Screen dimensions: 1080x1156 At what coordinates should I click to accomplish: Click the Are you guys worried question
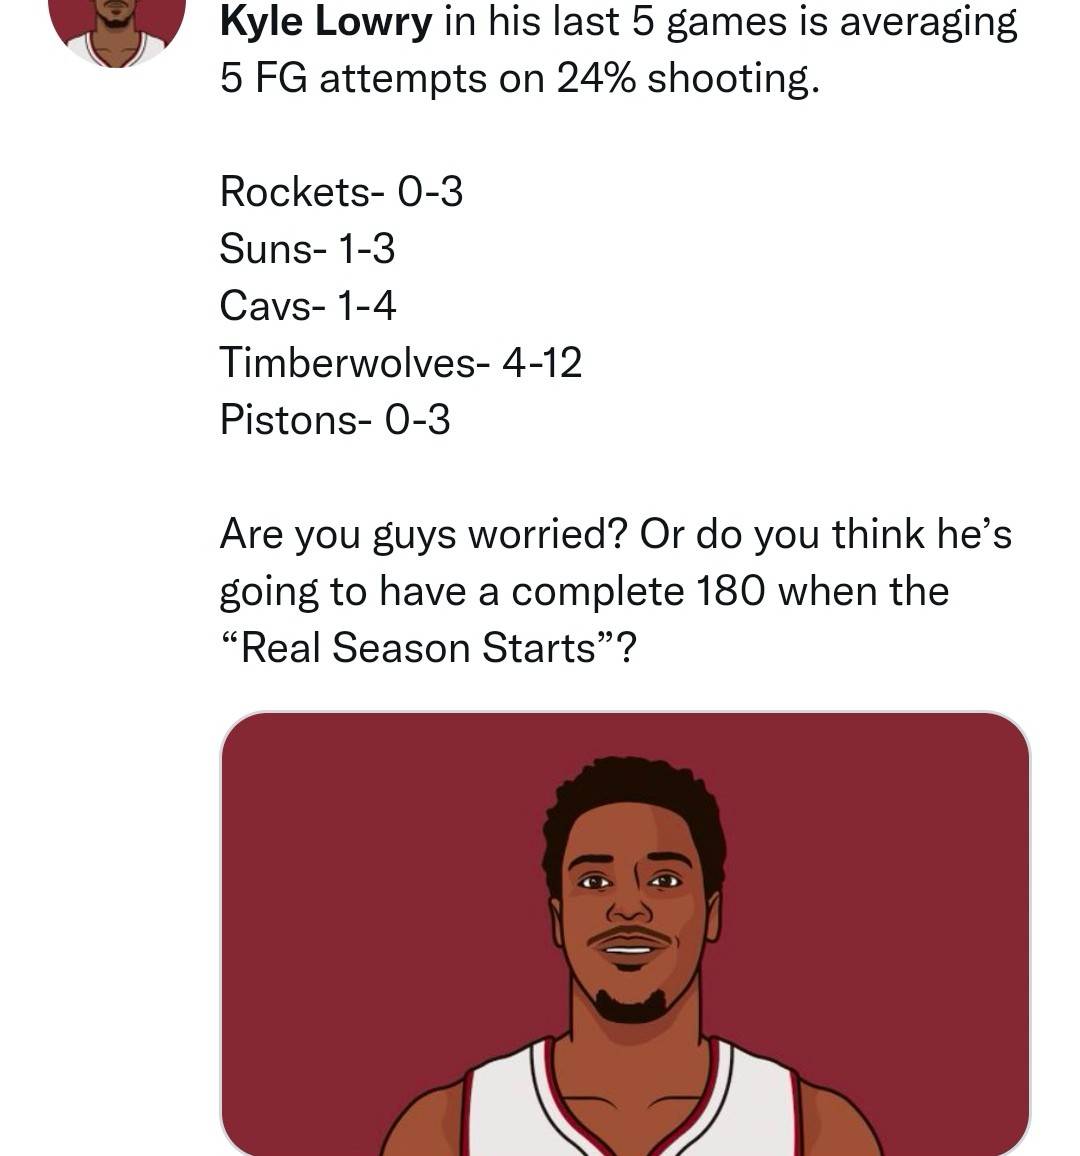tap(424, 534)
